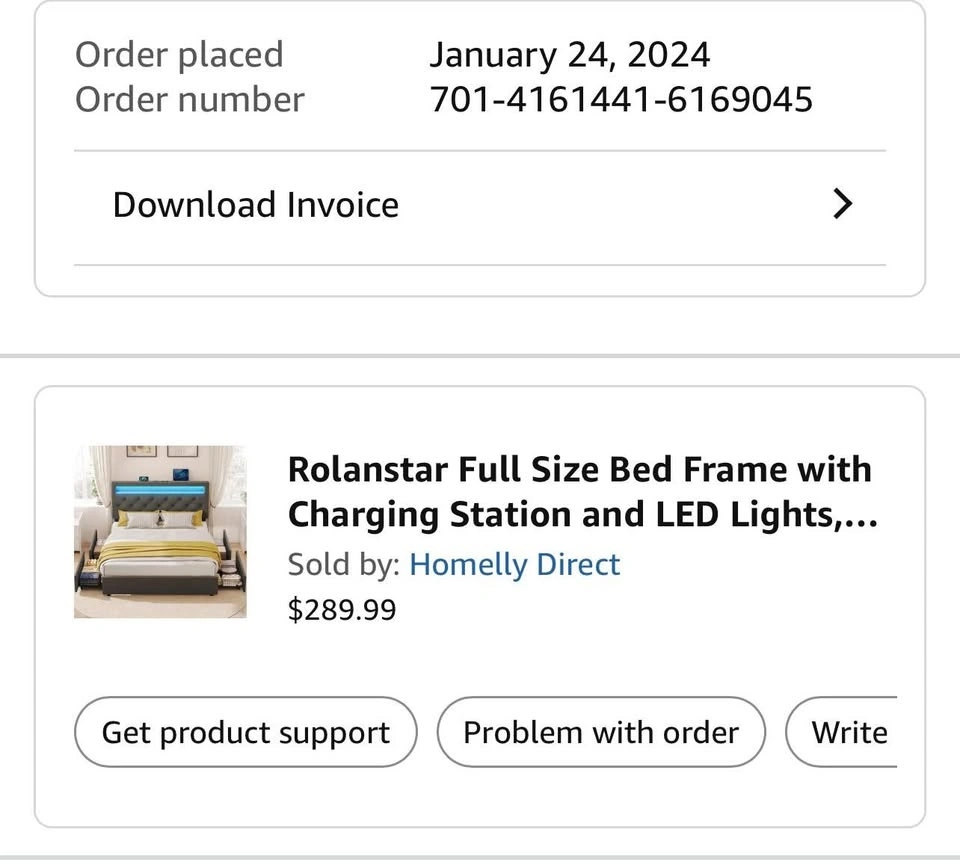Image resolution: width=960 pixels, height=865 pixels.
Task: Click the January 24, 2024 order date
Action: pos(569,54)
